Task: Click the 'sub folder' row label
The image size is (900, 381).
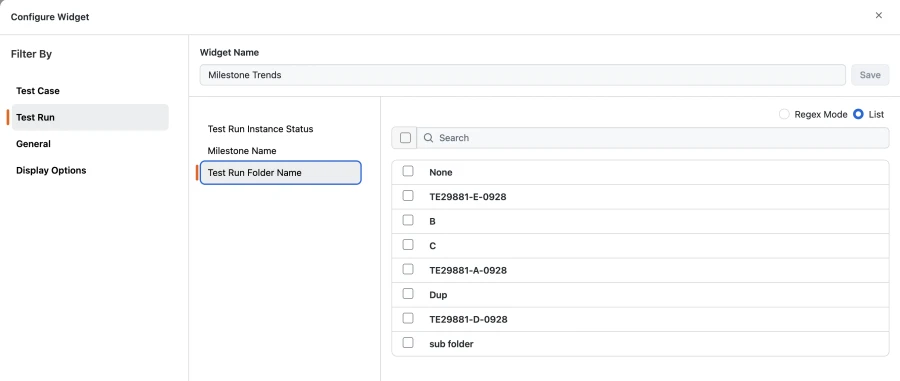Action: tap(451, 344)
